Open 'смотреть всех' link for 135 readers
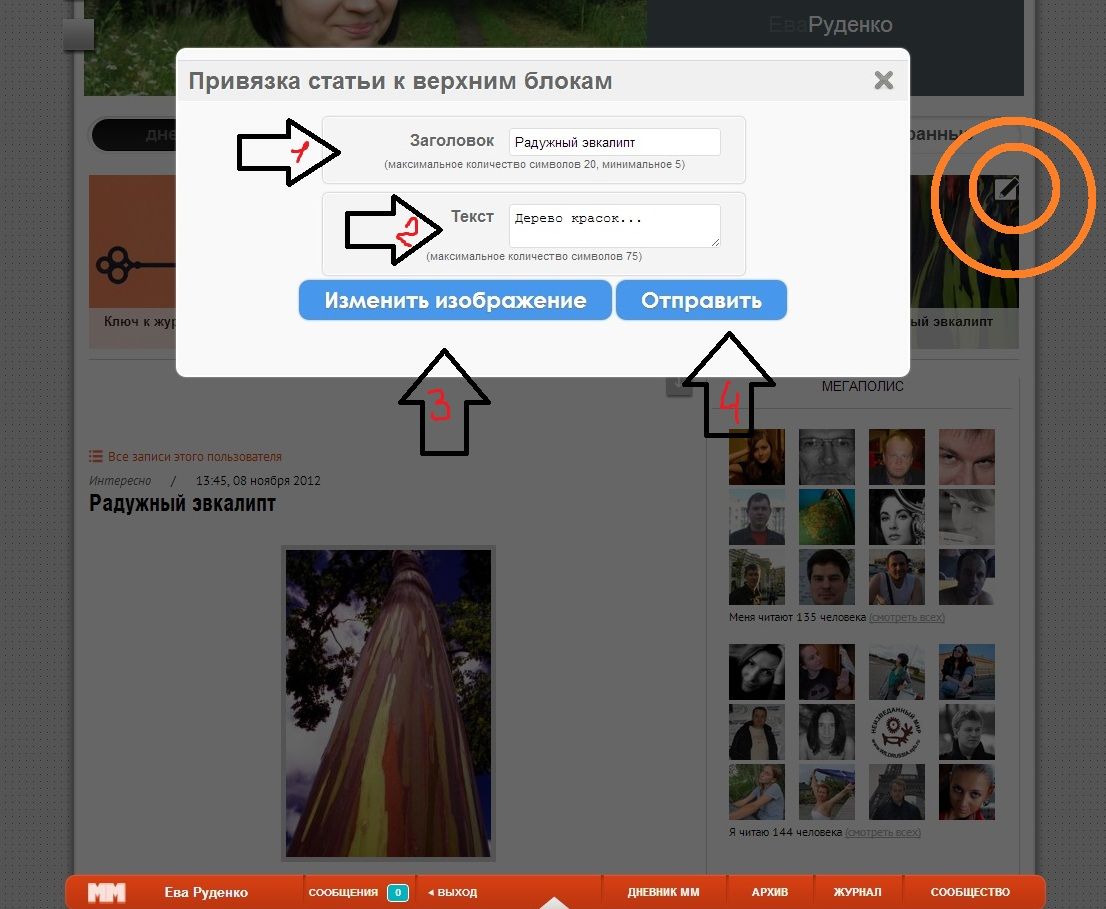Image resolution: width=1106 pixels, height=909 pixels. tap(906, 618)
